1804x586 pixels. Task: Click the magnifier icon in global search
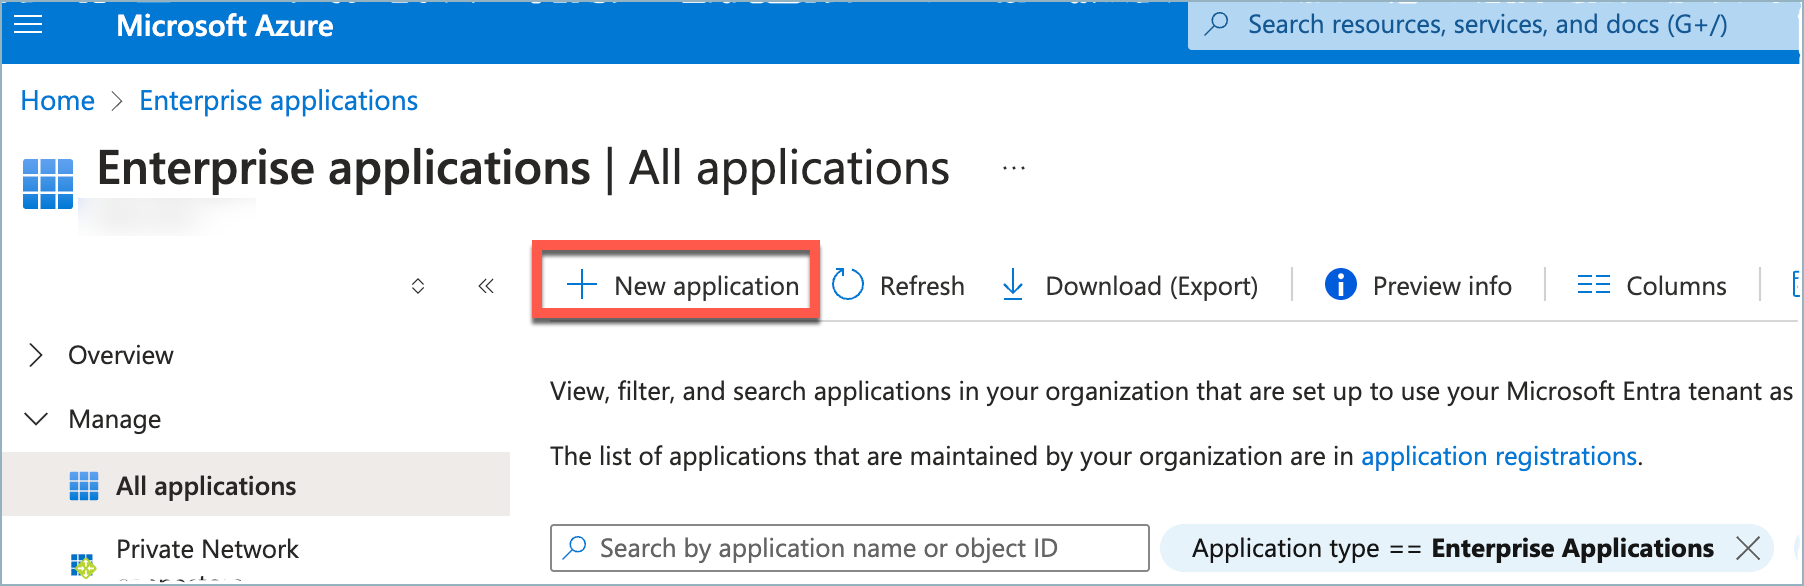[x=1217, y=24]
